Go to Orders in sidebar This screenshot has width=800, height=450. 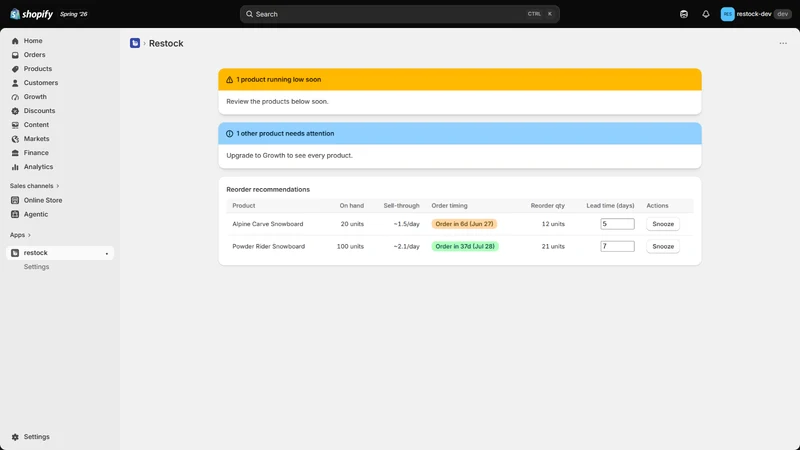coord(34,55)
